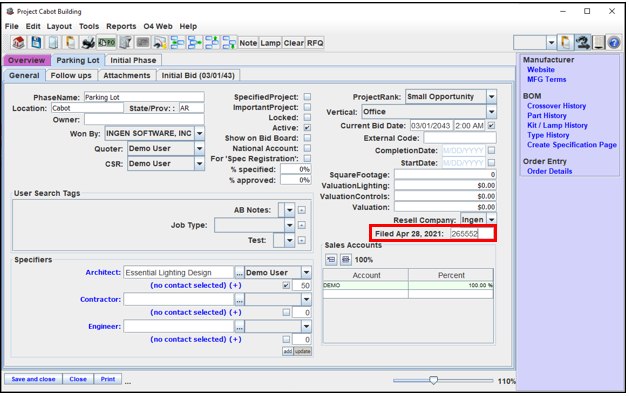Uncheck the Active checkbox
Image resolution: width=629 pixels, height=396 pixels.
(307, 128)
